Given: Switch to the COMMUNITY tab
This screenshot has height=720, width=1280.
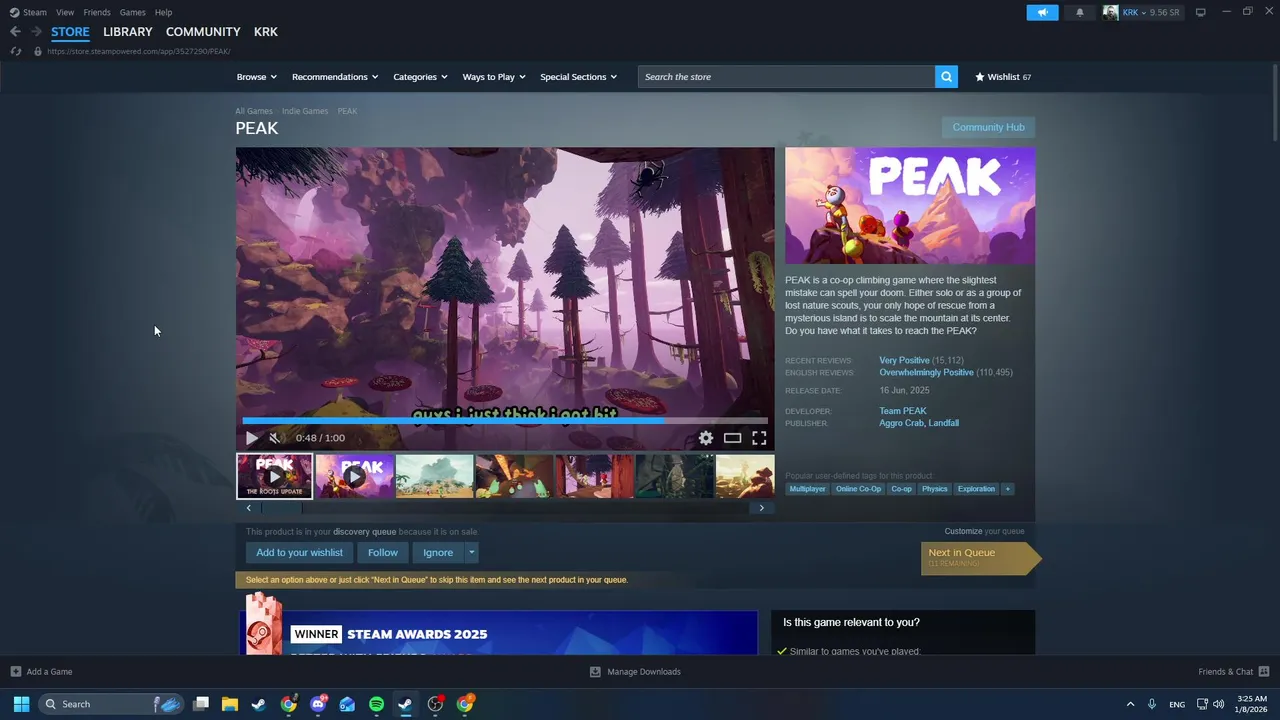Looking at the screenshot, I should (x=203, y=32).
